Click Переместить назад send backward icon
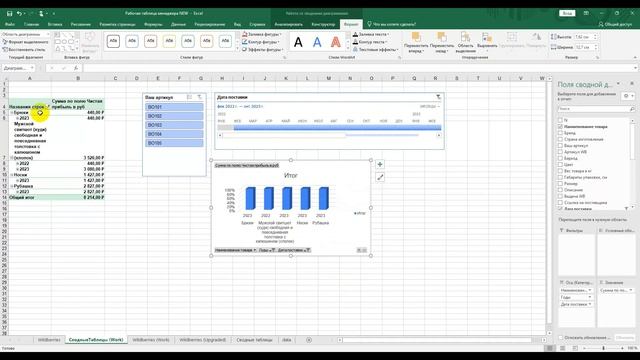640x360 pixels. pyautogui.click(x=442, y=38)
